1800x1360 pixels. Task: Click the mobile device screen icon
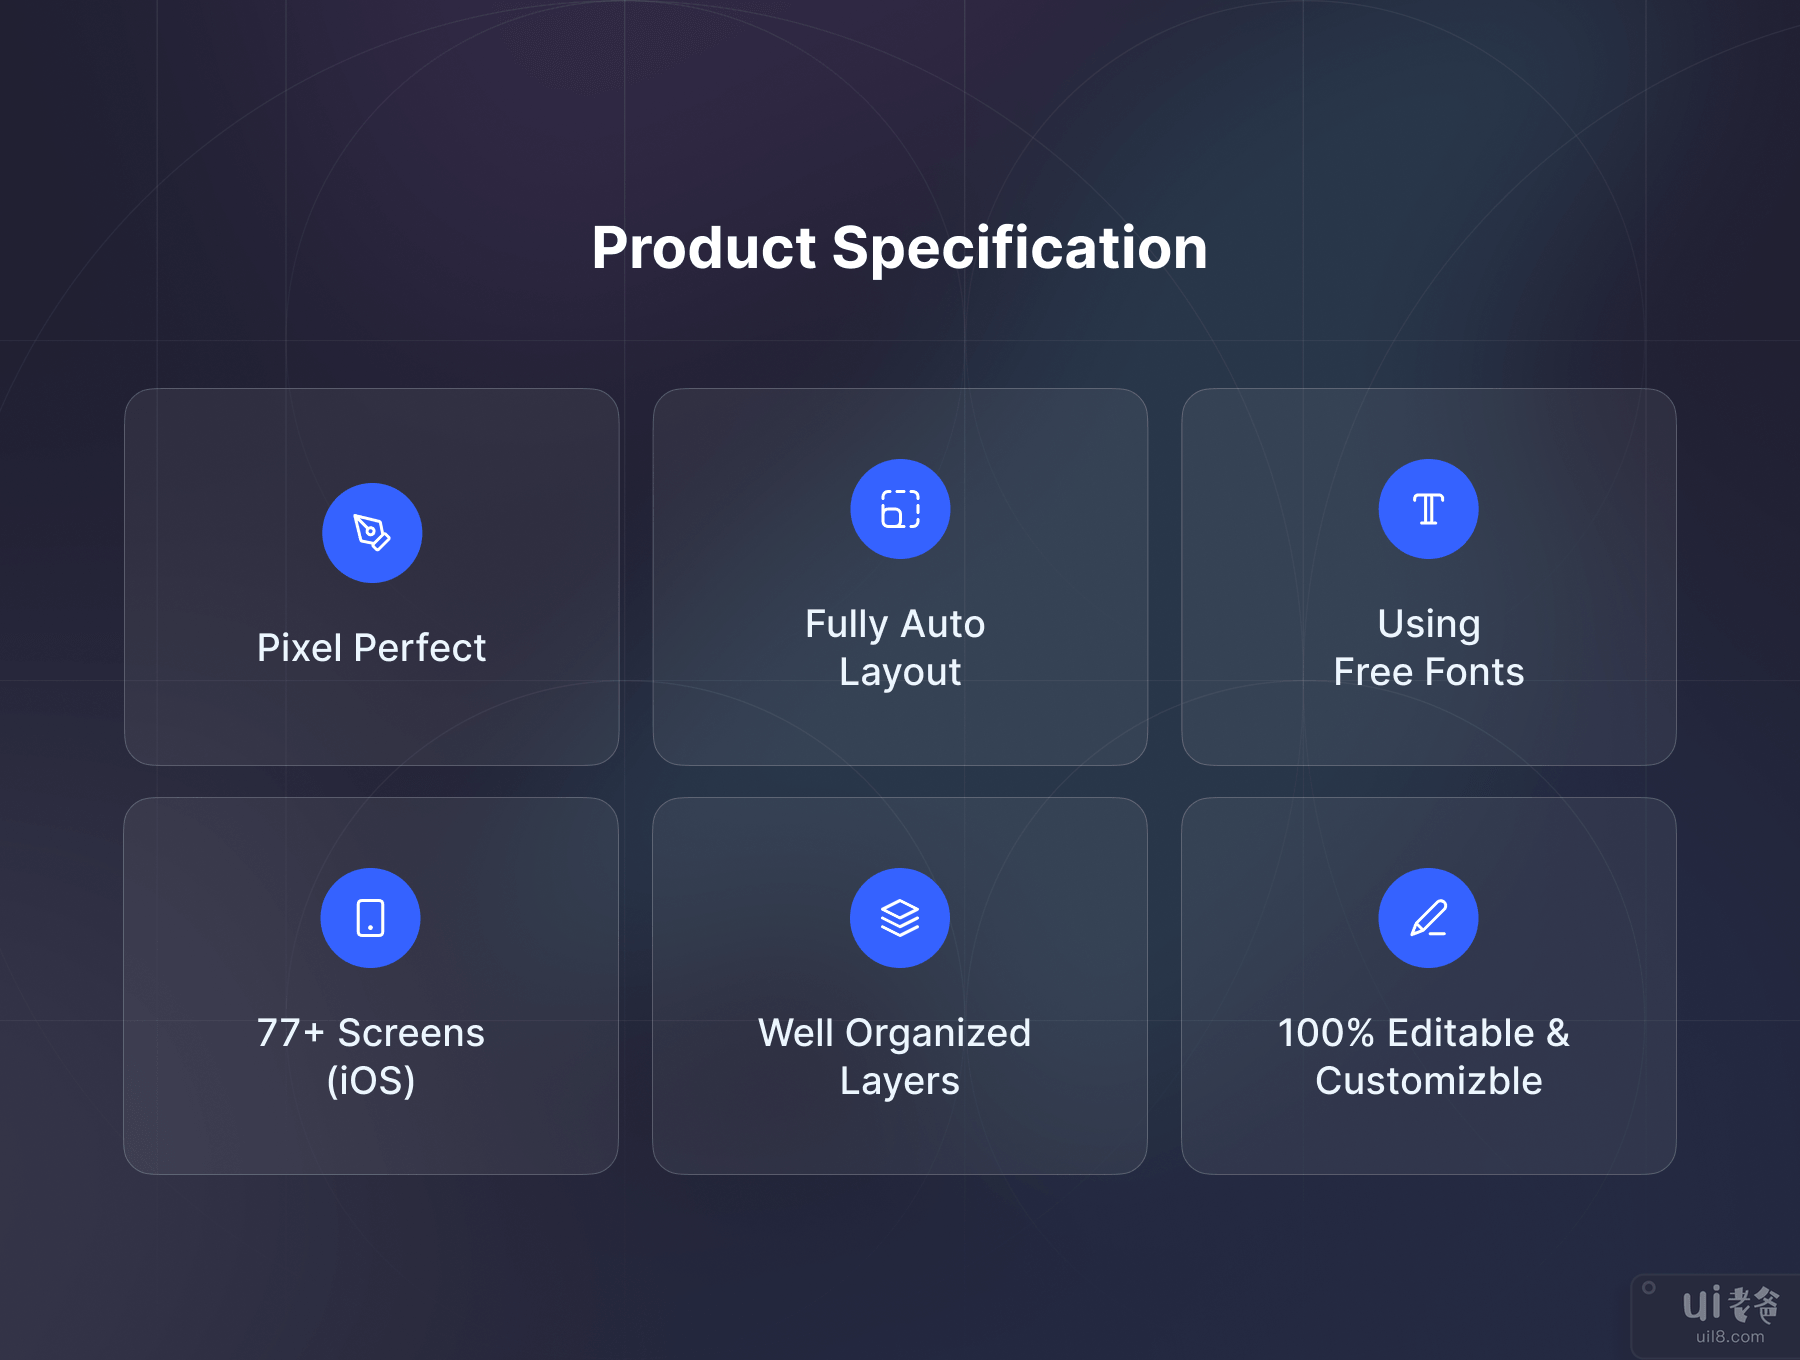[370, 918]
